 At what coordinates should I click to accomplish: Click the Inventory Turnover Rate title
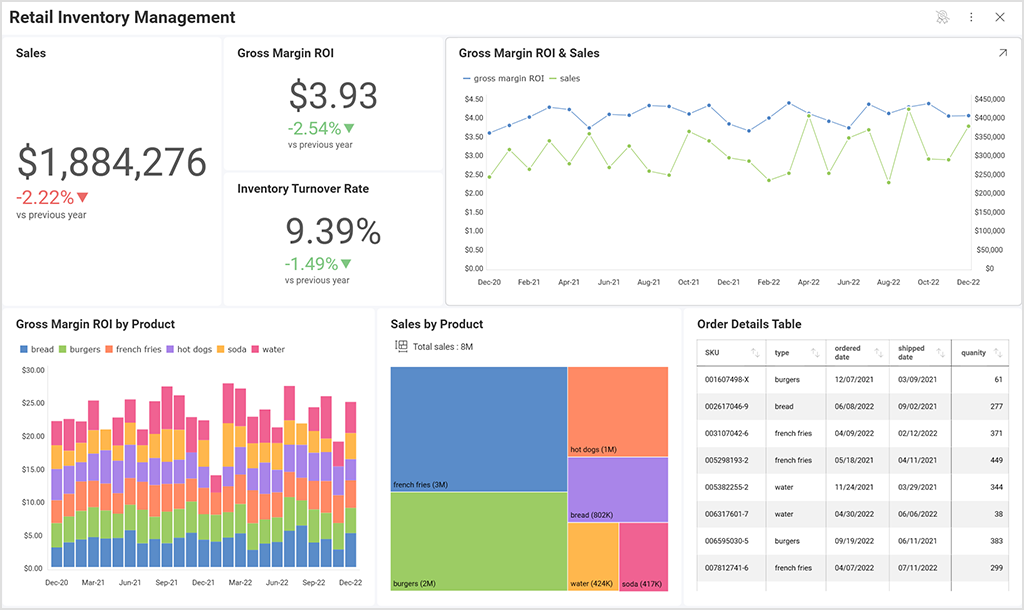pyautogui.click(x=303, y=189)
